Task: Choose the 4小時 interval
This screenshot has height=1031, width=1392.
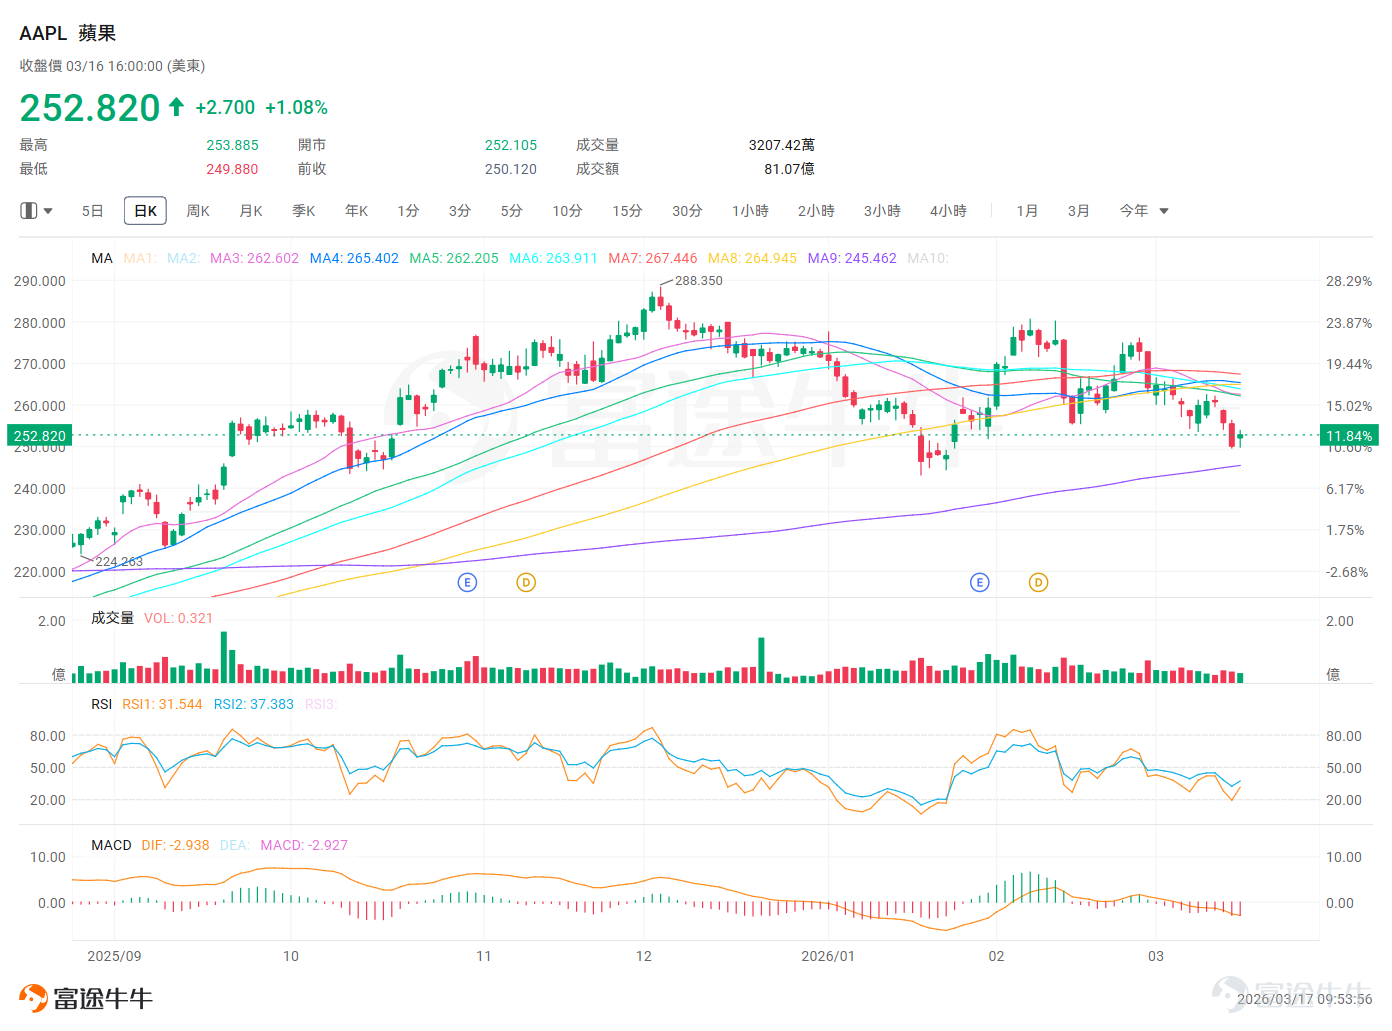Action: [948, 211]
